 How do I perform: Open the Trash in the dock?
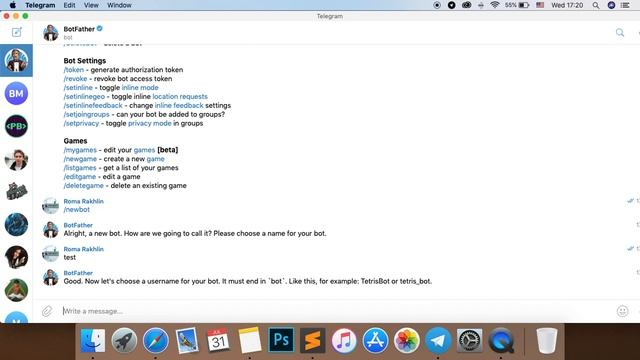click(x=547, y=340)
